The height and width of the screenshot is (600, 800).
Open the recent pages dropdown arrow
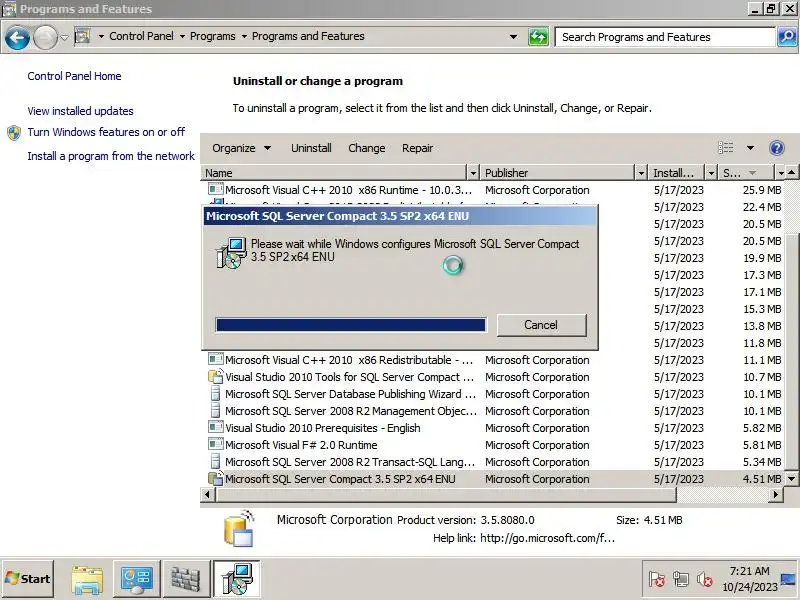click(64, 37)
